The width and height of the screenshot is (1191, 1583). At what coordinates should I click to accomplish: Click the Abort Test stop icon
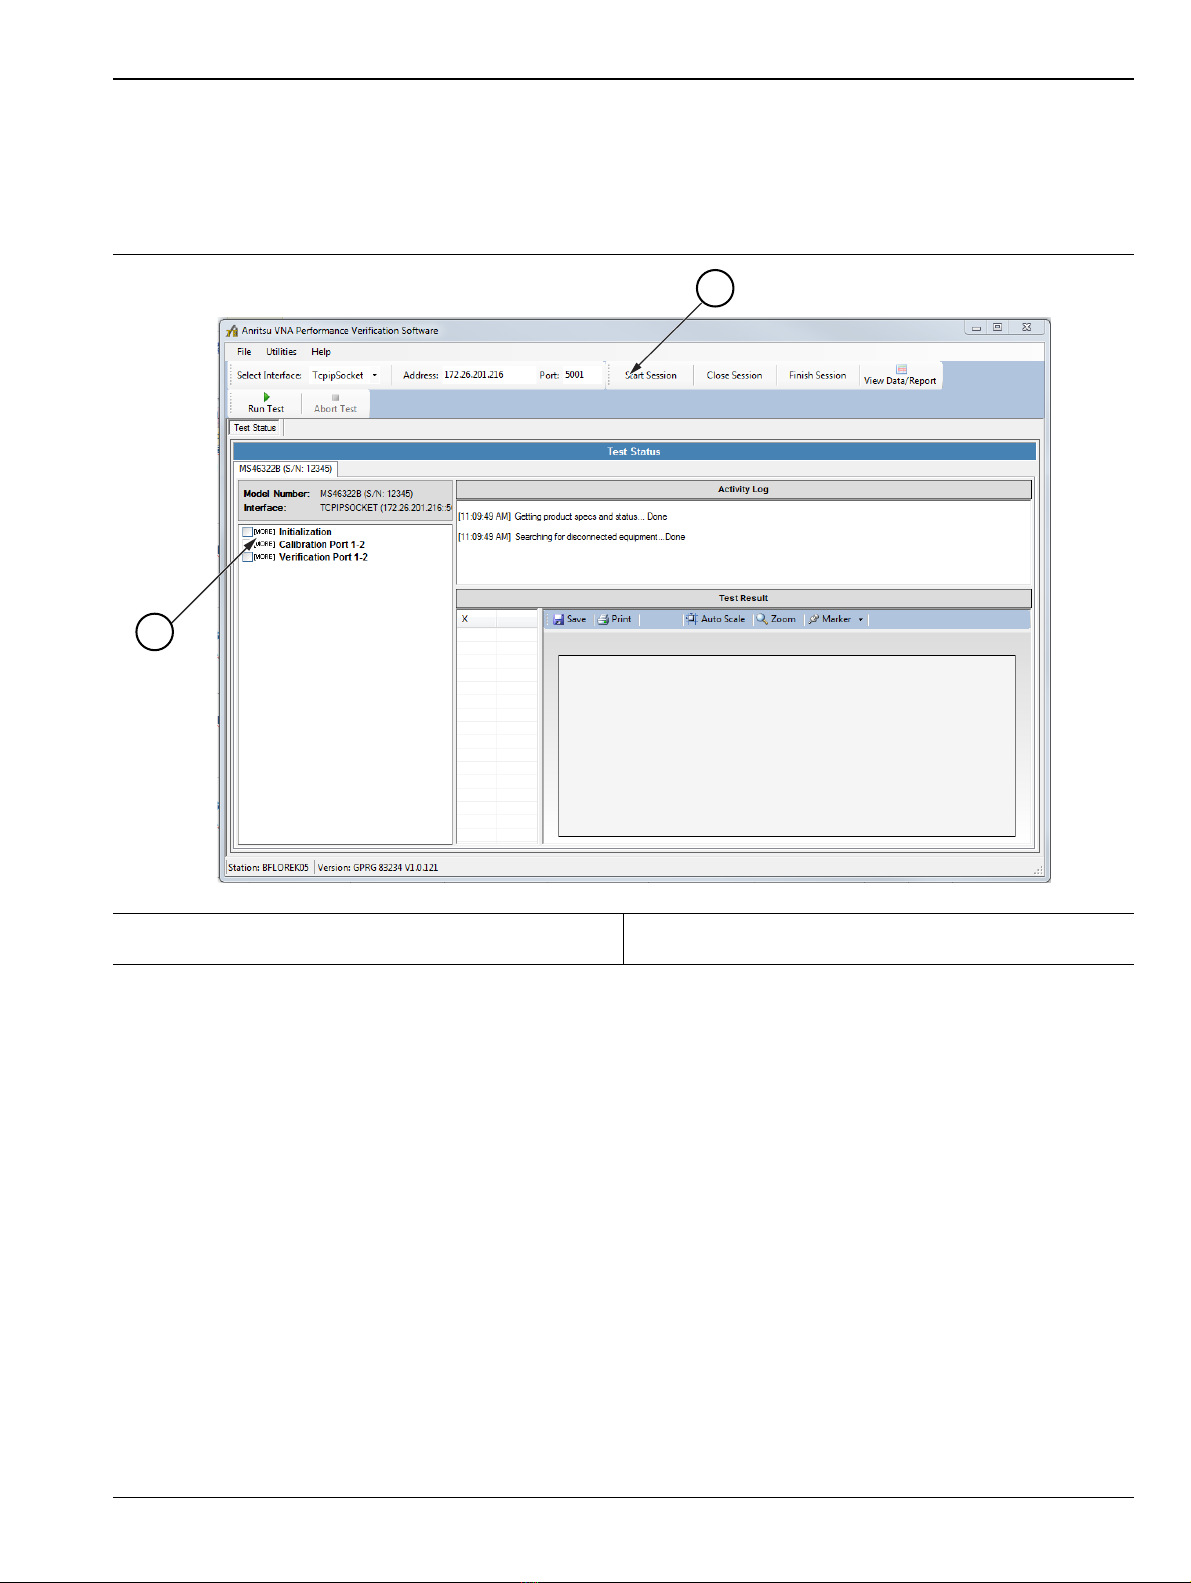point(335,397)
